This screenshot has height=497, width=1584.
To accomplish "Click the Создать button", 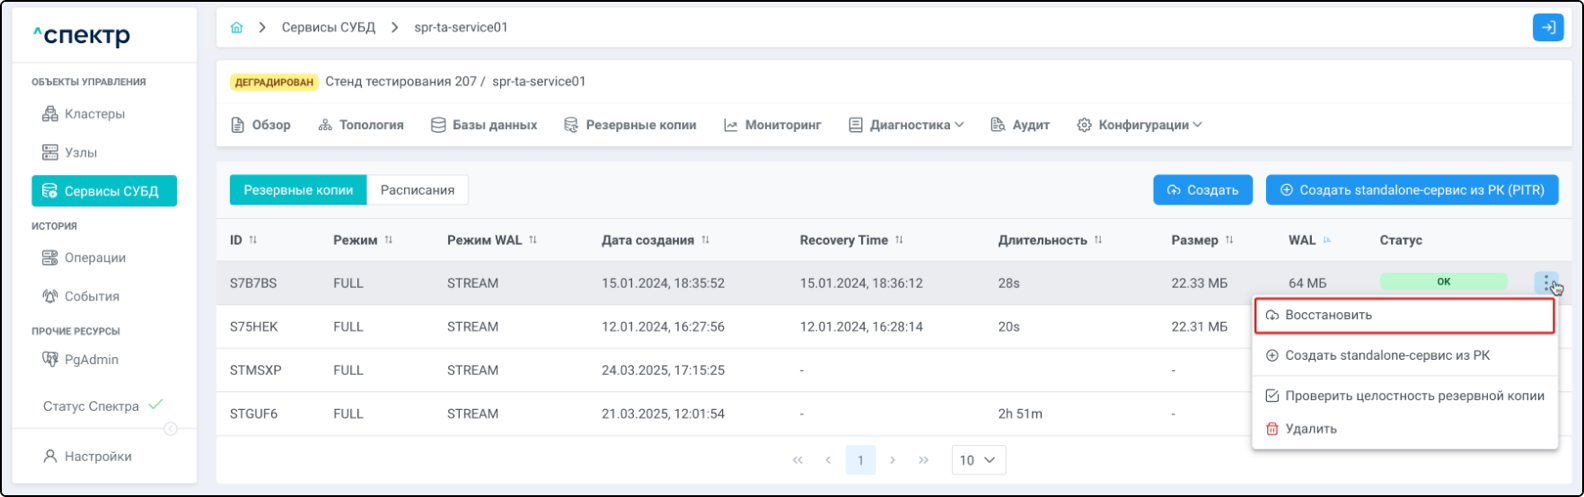I will pos(1202,190).
